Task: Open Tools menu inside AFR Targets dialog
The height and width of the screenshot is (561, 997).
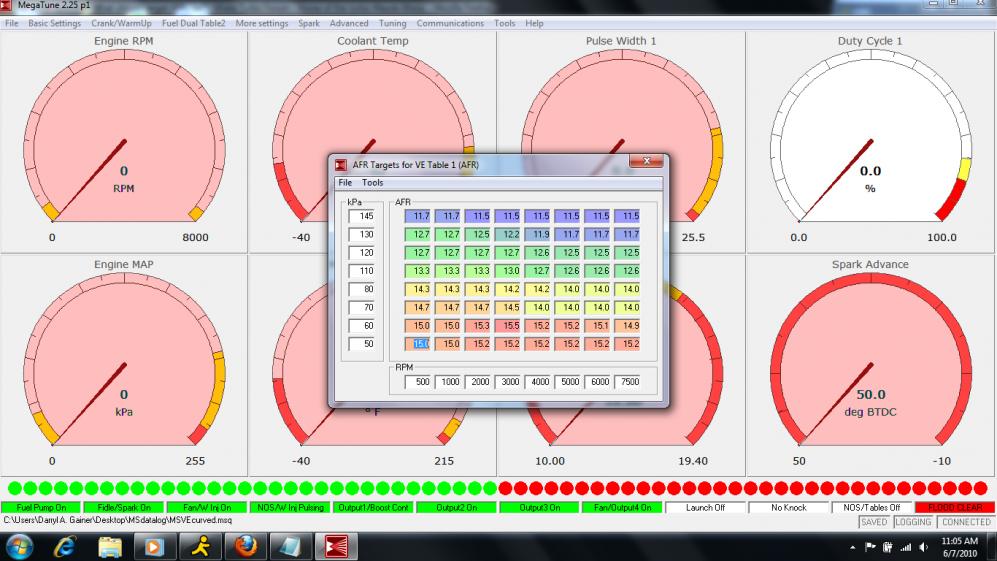Action: 373,183
